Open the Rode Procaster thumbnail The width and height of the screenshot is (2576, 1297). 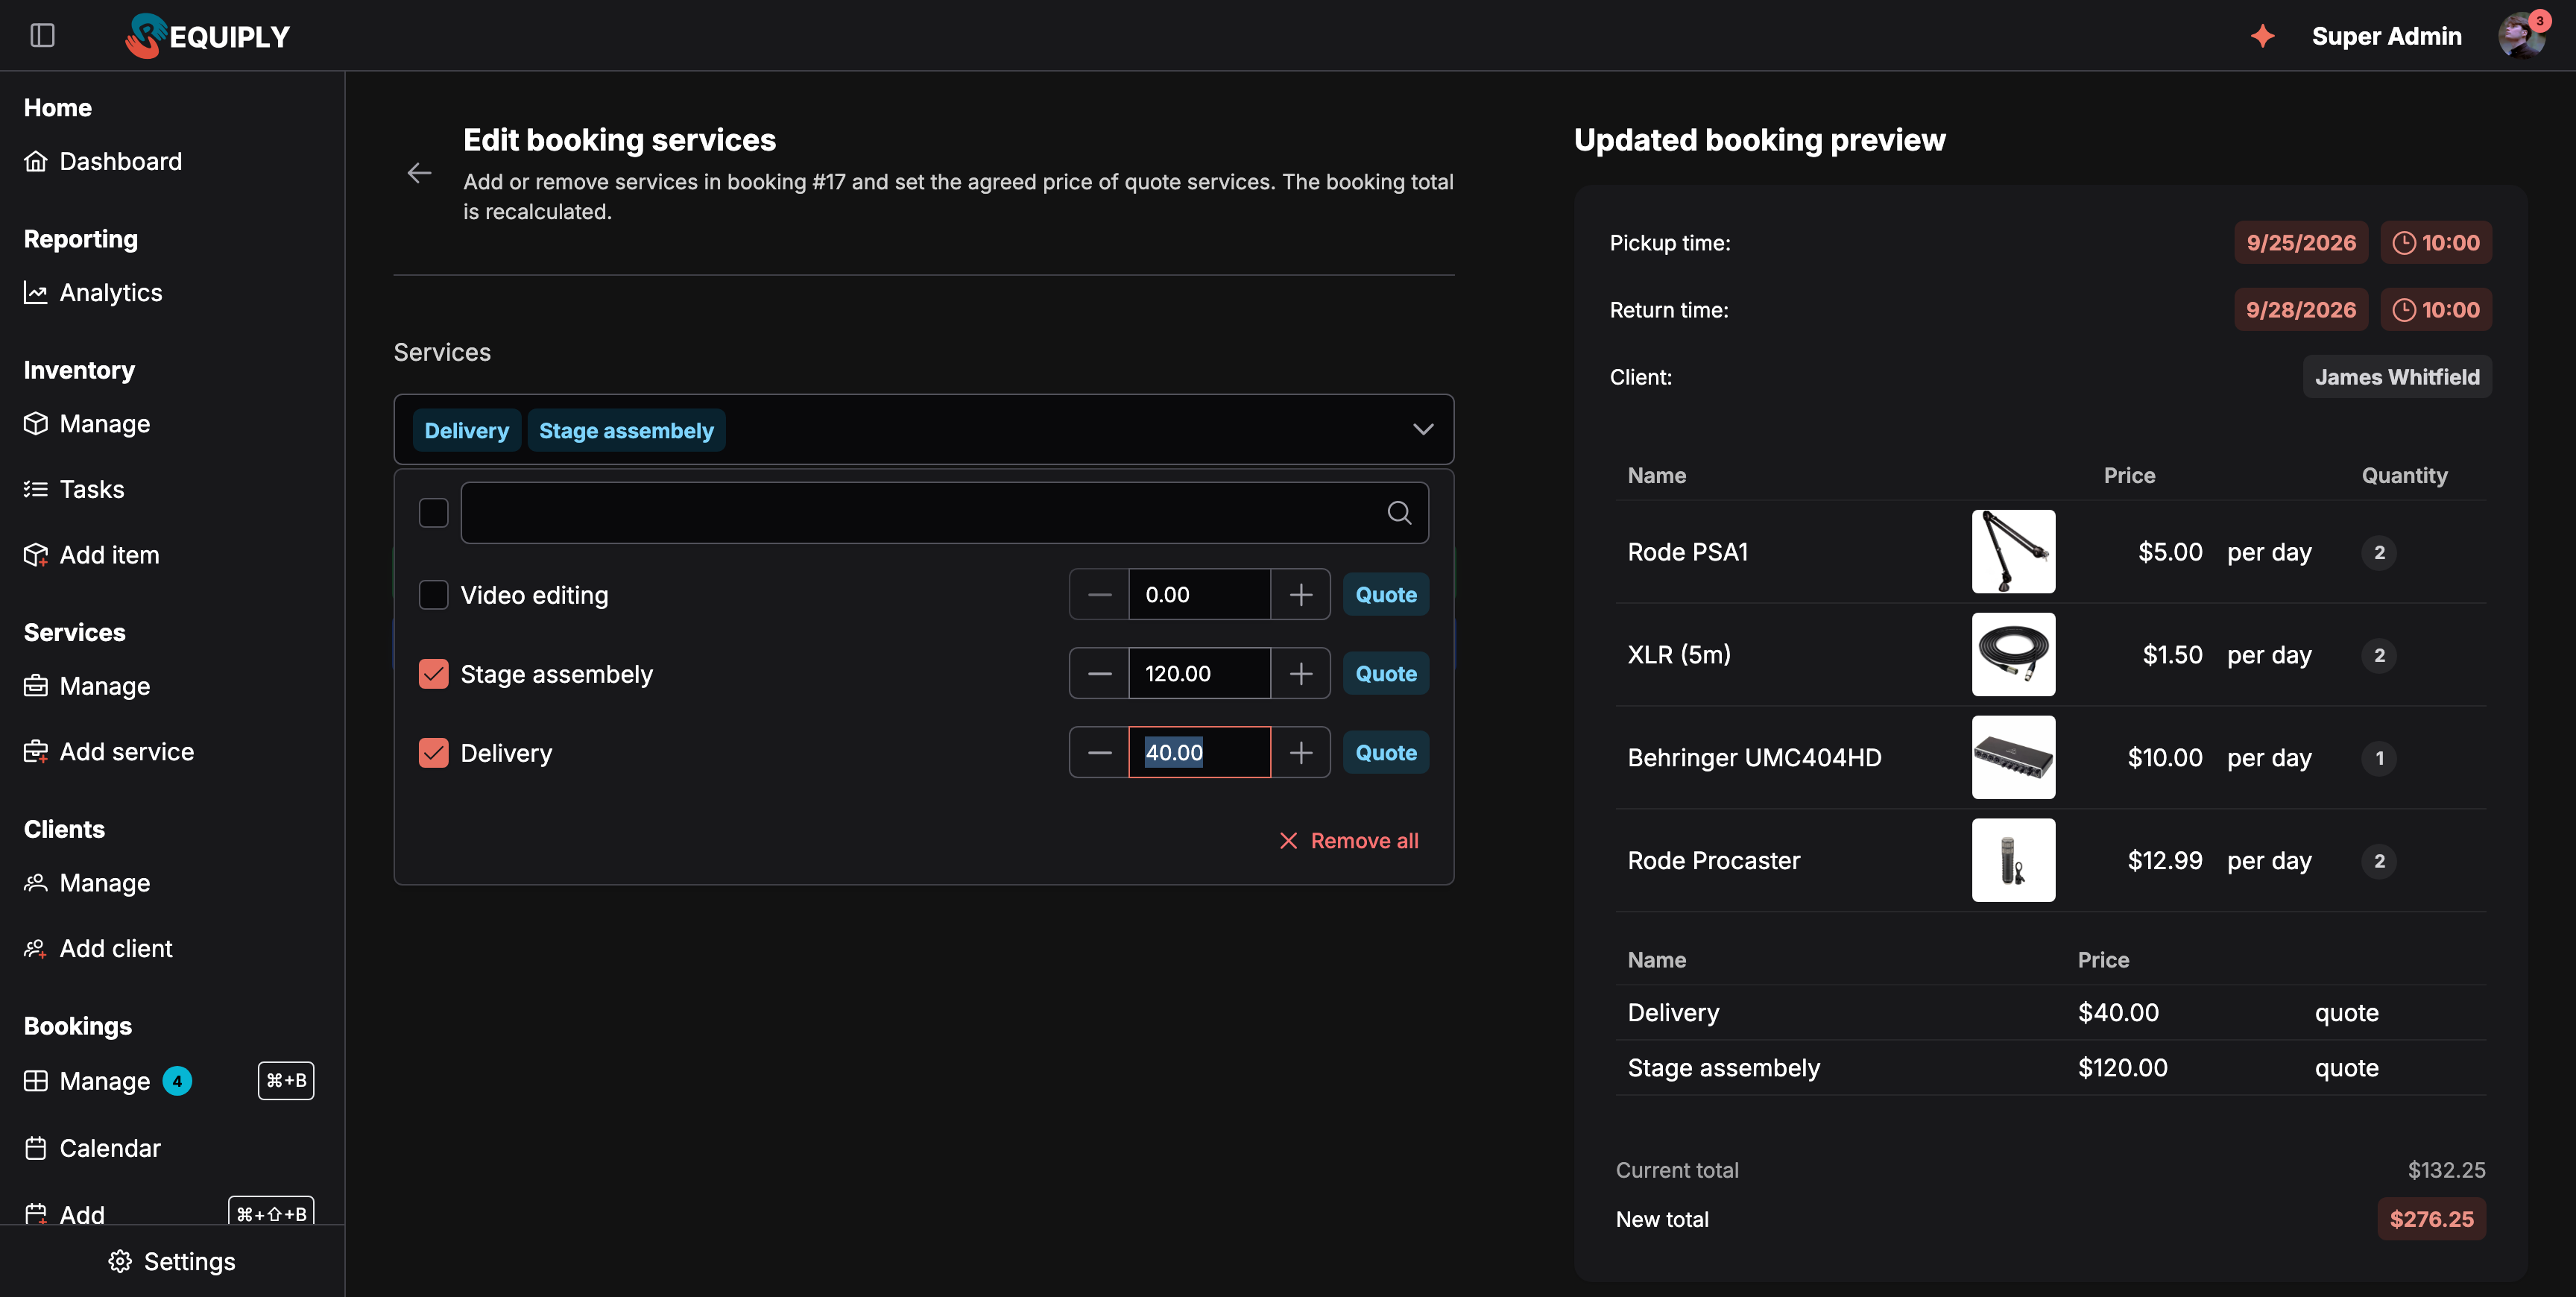[x=2013, y=861]
